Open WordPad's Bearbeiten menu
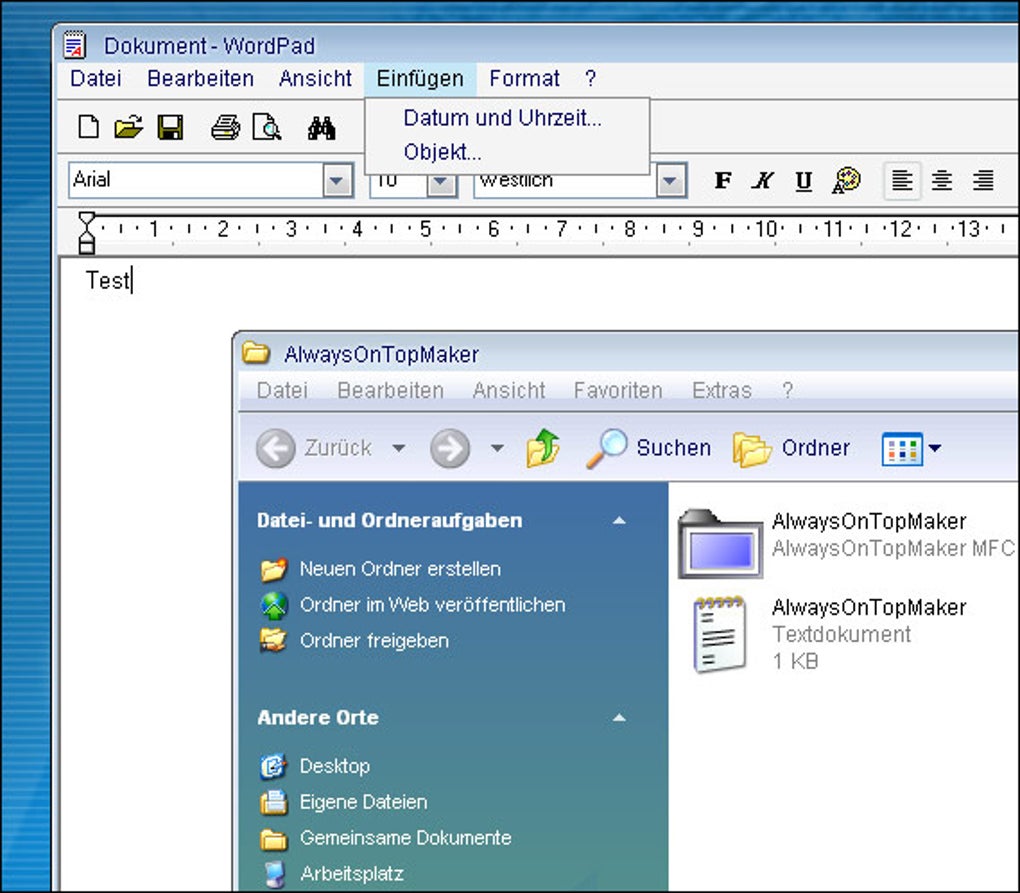1020x893 pixels. [200, 79]
